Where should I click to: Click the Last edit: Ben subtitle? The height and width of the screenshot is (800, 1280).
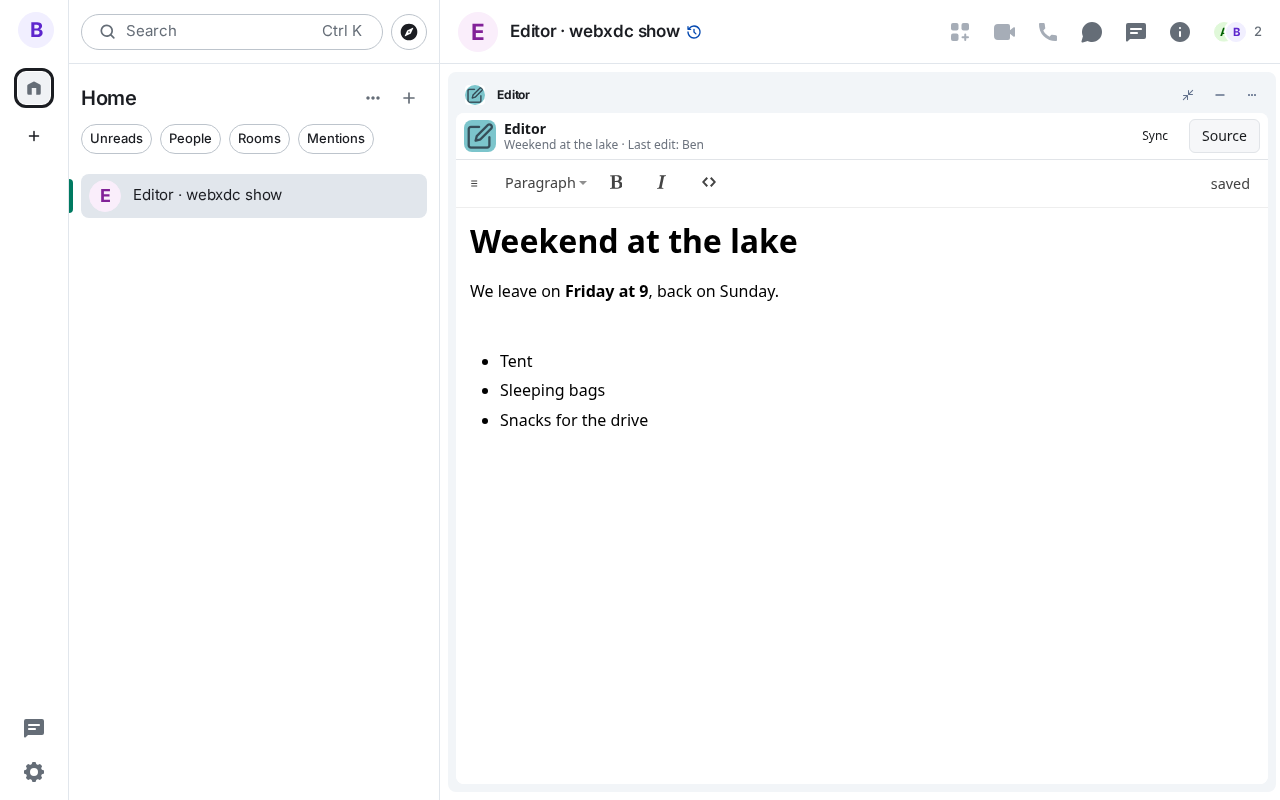tap(666, 145)
